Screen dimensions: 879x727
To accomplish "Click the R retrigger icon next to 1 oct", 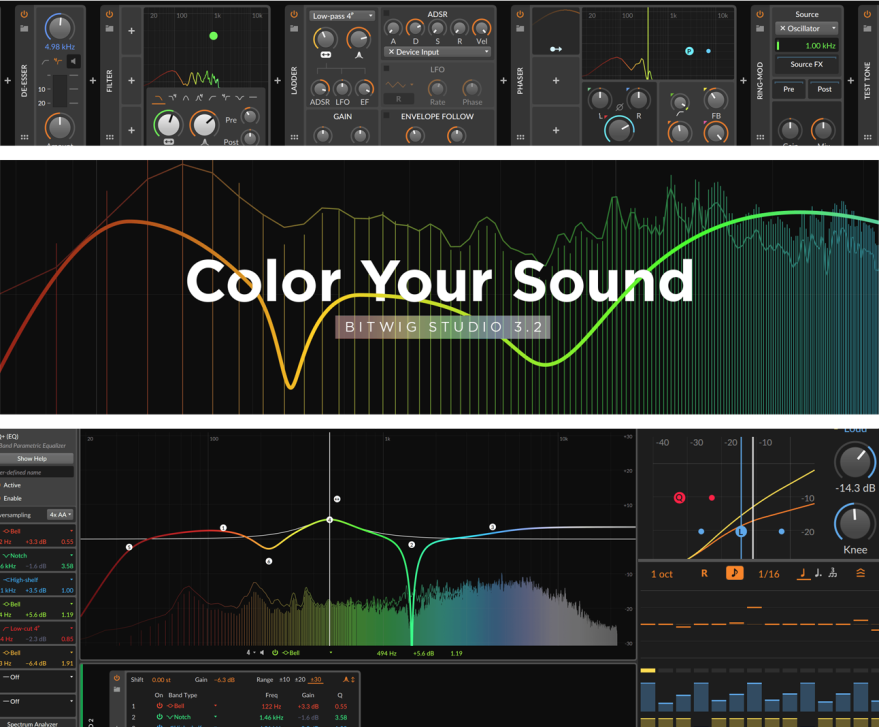I will [x=704, y=573].
